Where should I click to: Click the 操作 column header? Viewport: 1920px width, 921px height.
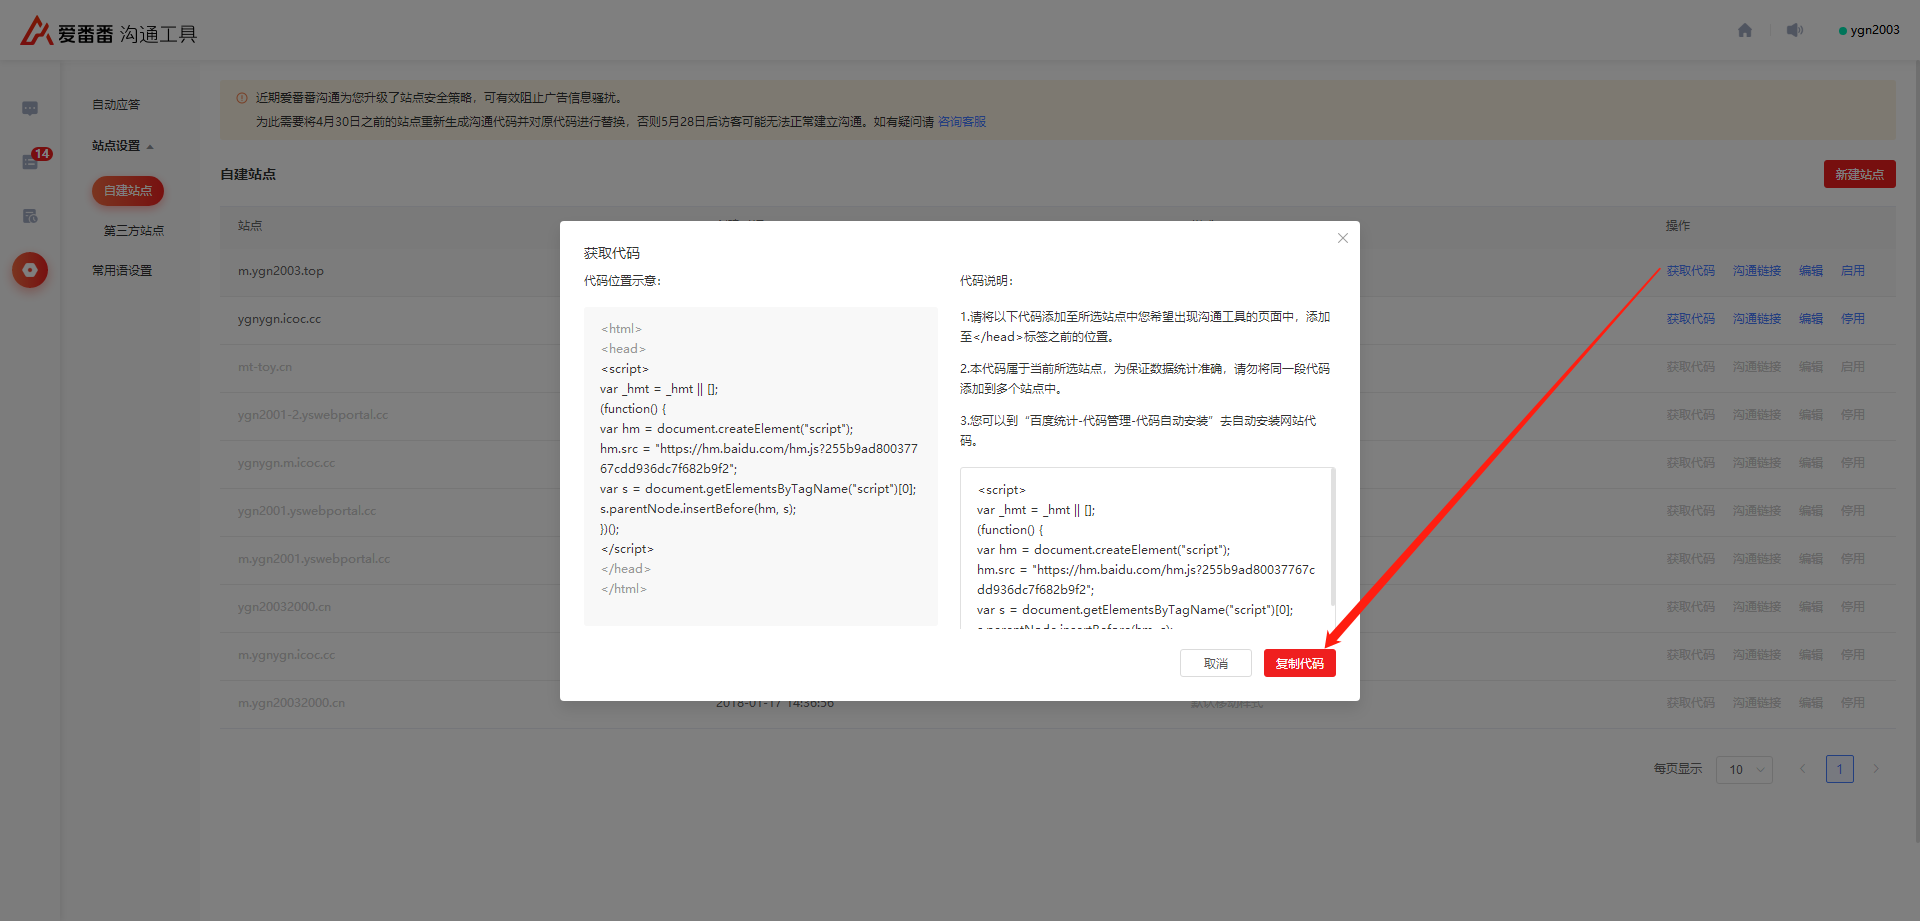(x=1678, y=226)
